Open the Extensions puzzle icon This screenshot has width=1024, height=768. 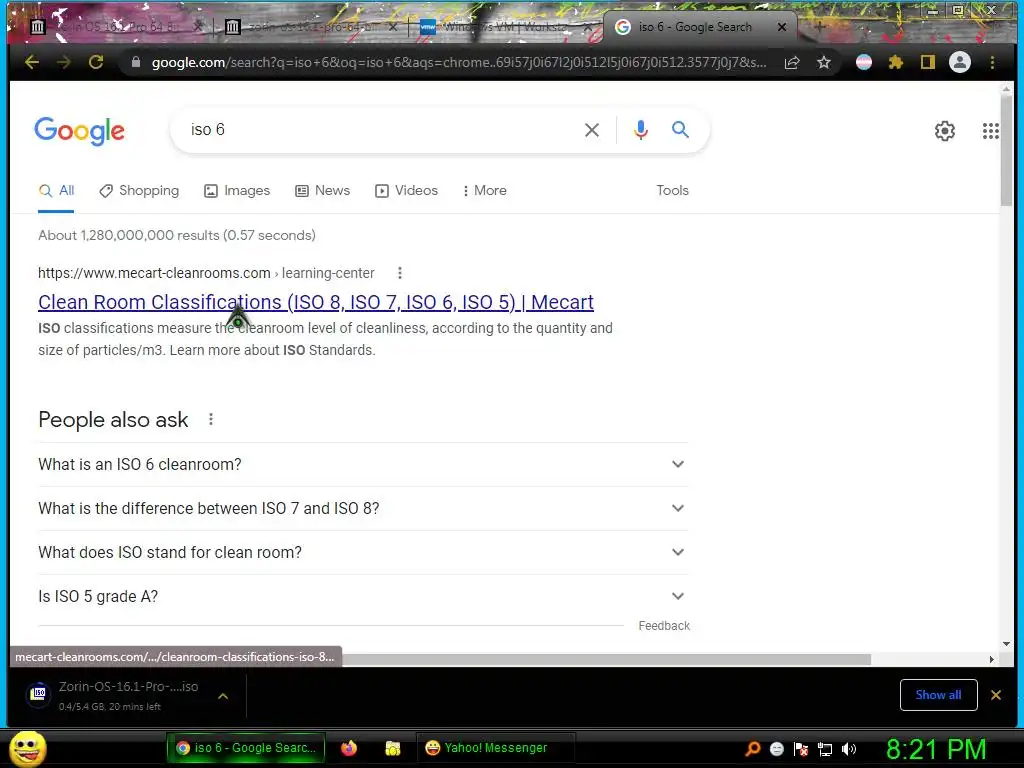point(895,62)
